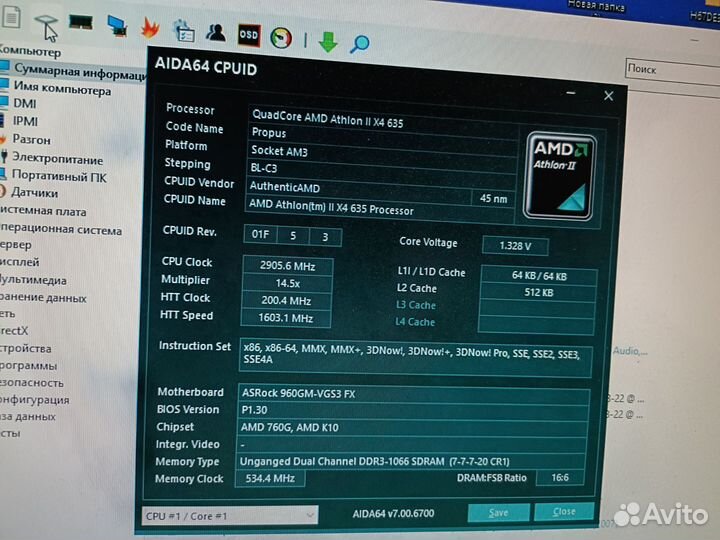Expand Устройства category in sidebar
The height and width of the screenshot is (540, 720).
click(26, 348)
